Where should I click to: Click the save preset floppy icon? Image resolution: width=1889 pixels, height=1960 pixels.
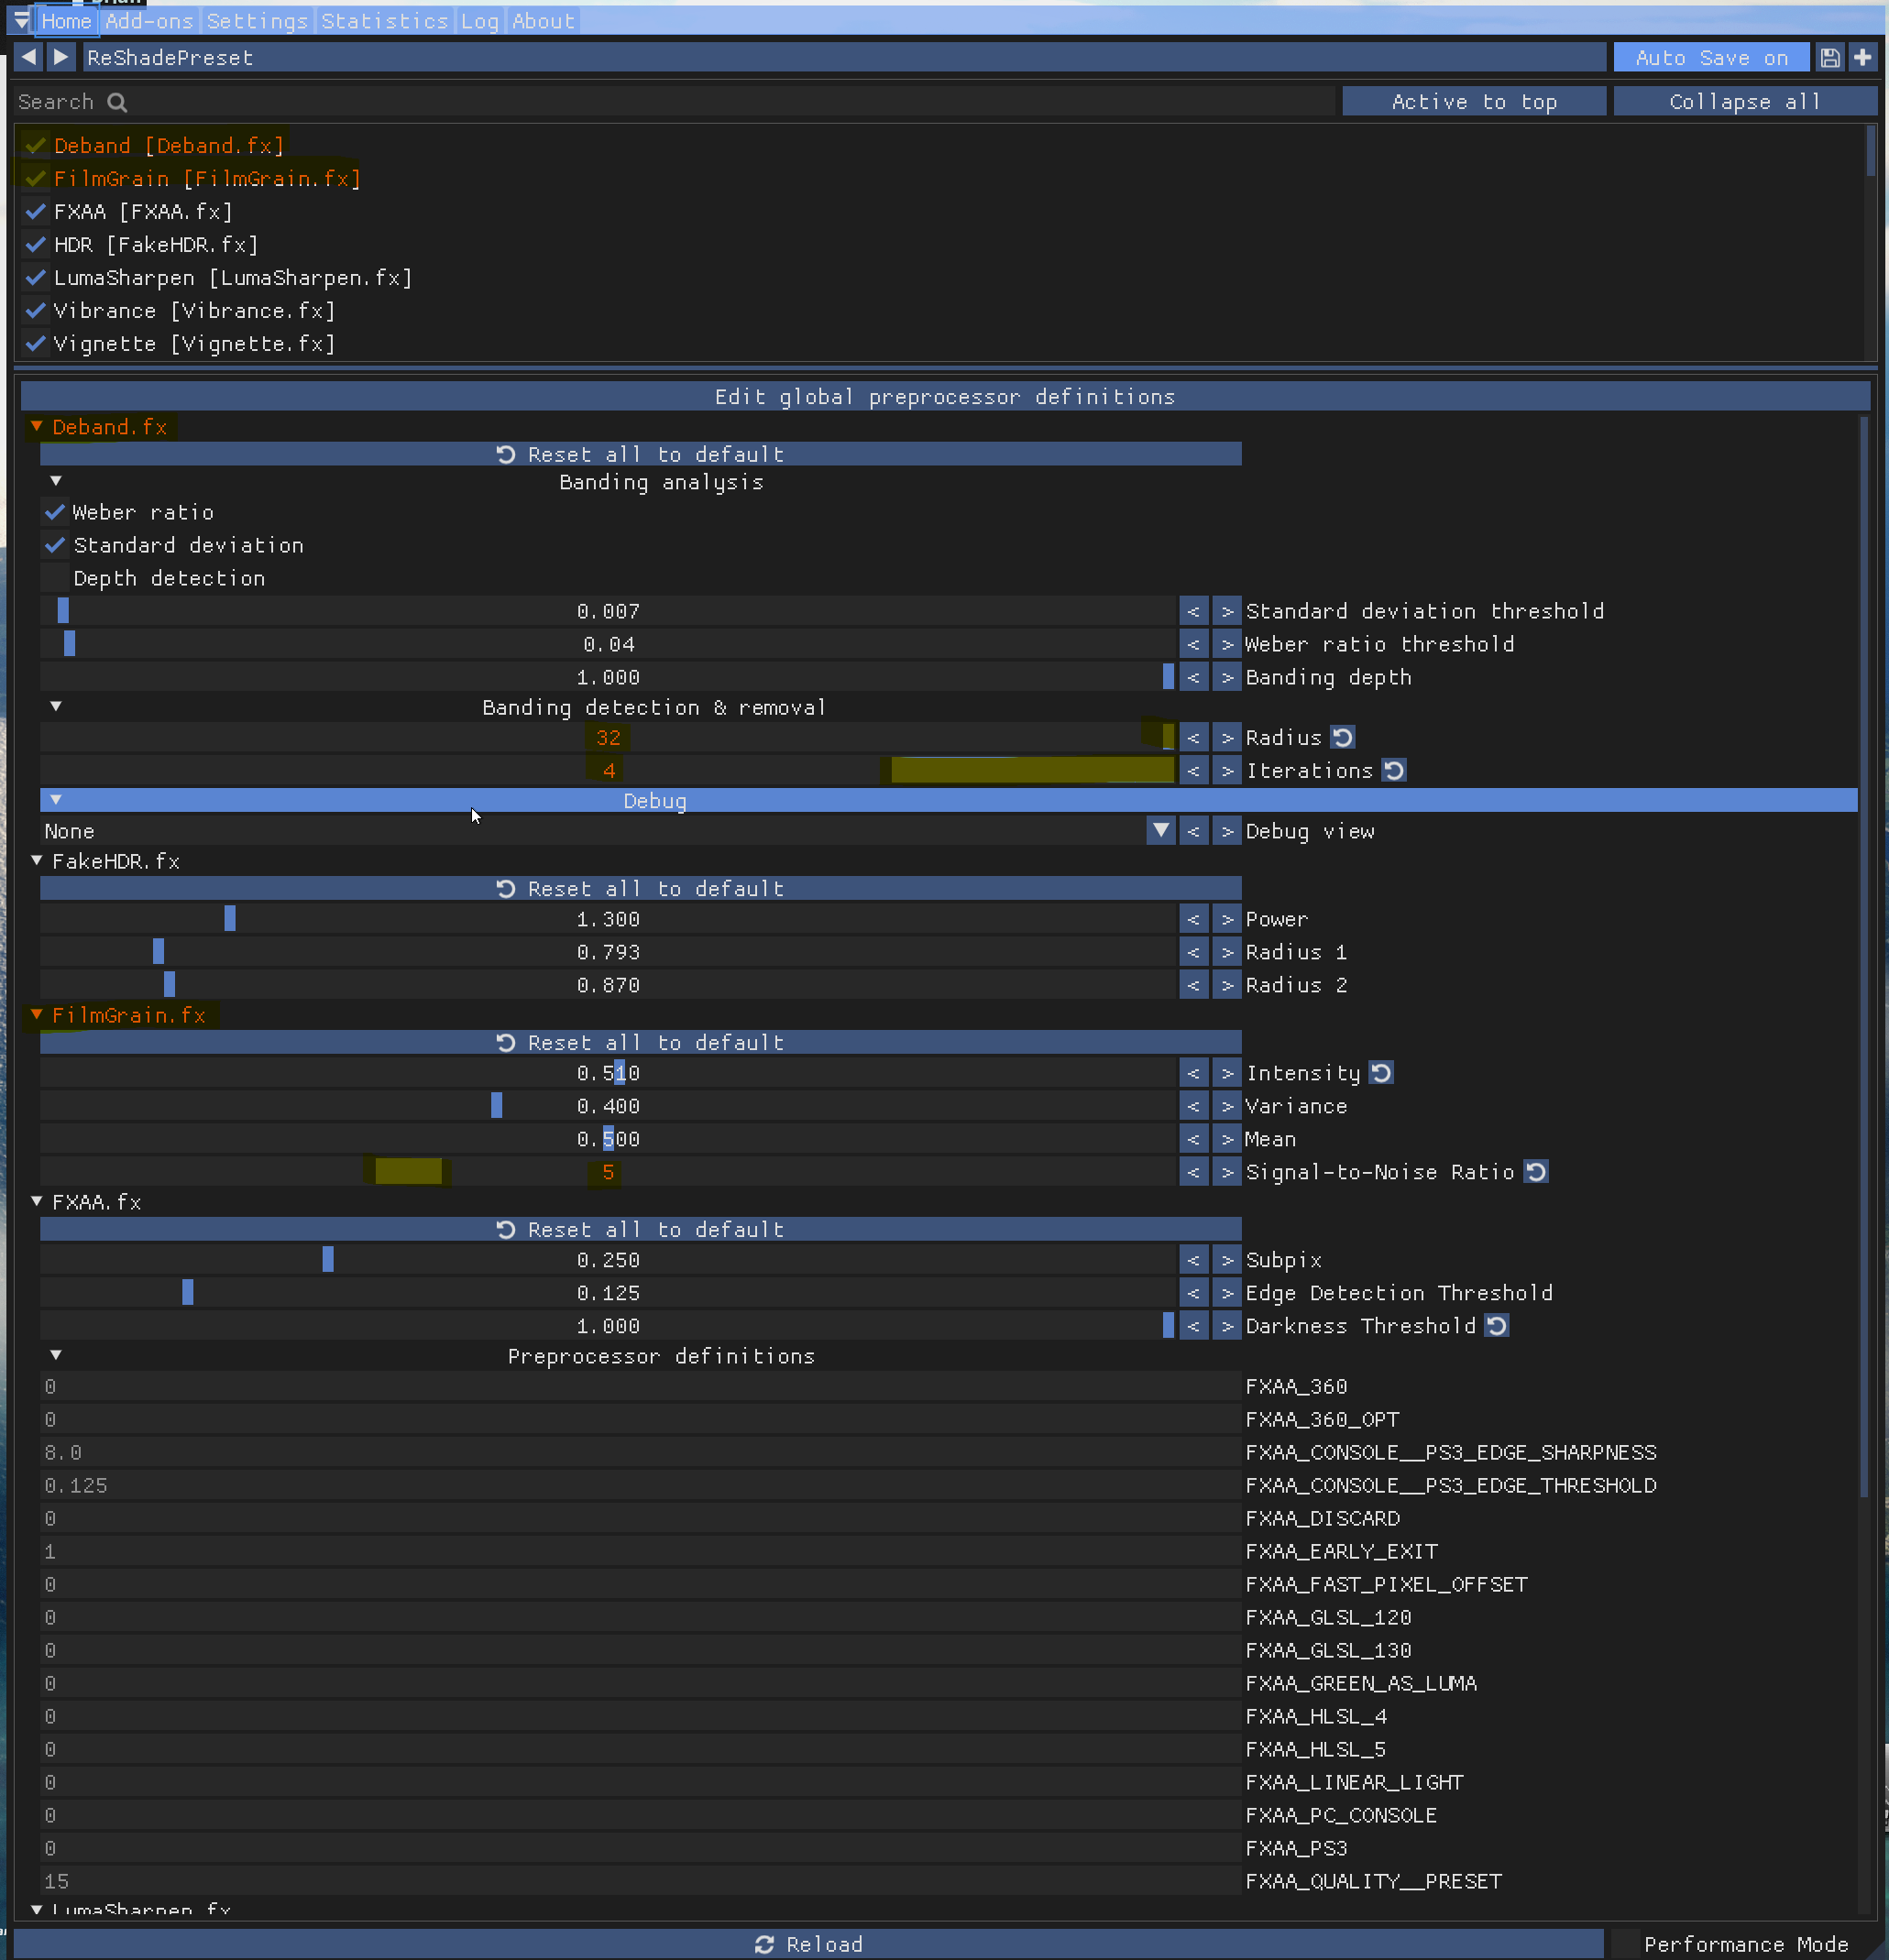[x=1829, y=58]
